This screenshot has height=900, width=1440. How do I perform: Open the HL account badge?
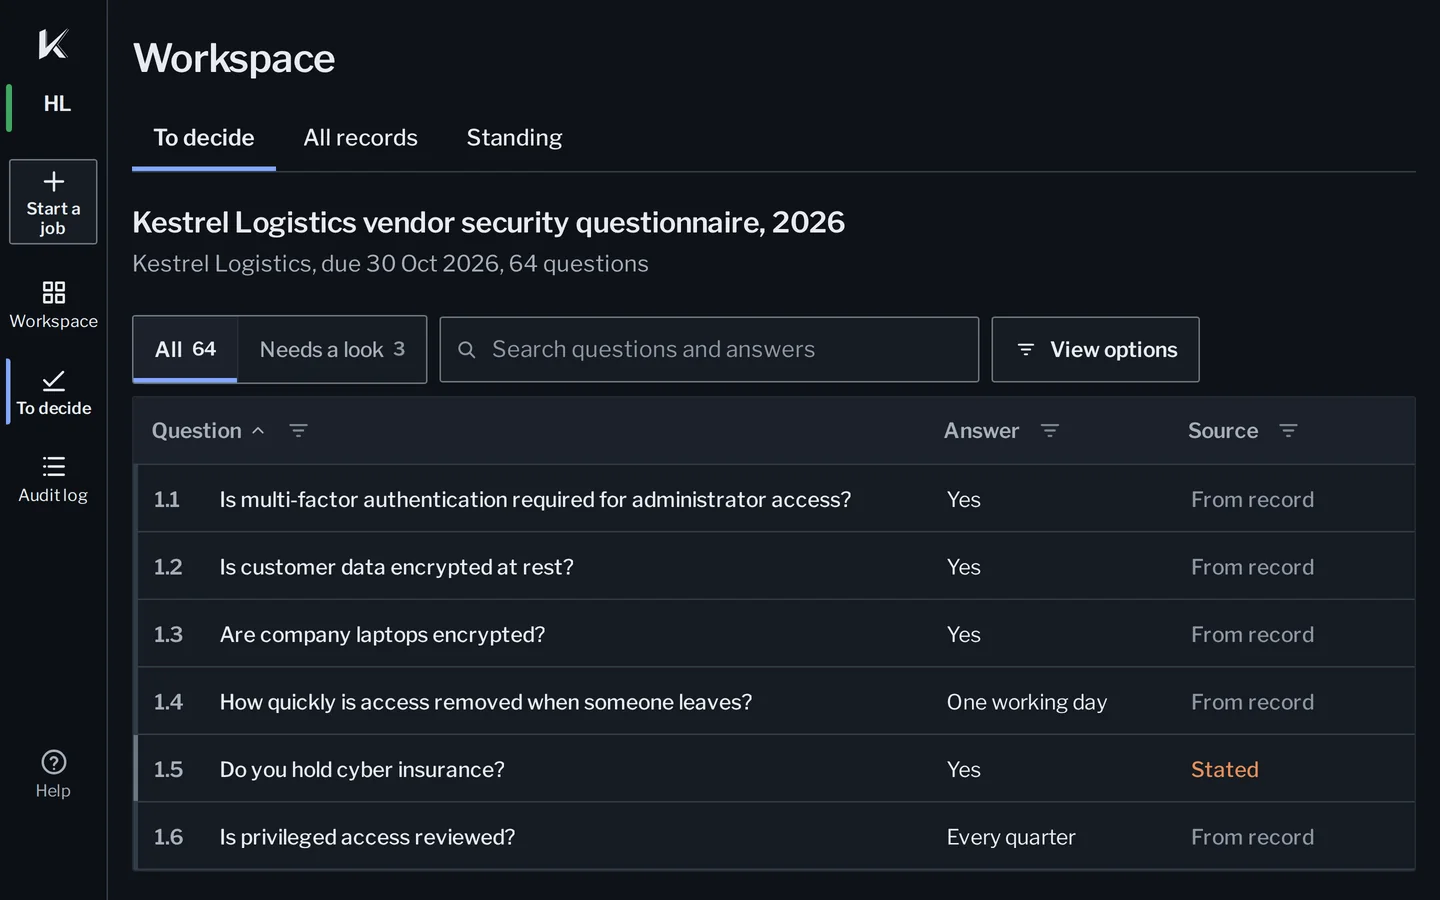(x=57, y=104)
